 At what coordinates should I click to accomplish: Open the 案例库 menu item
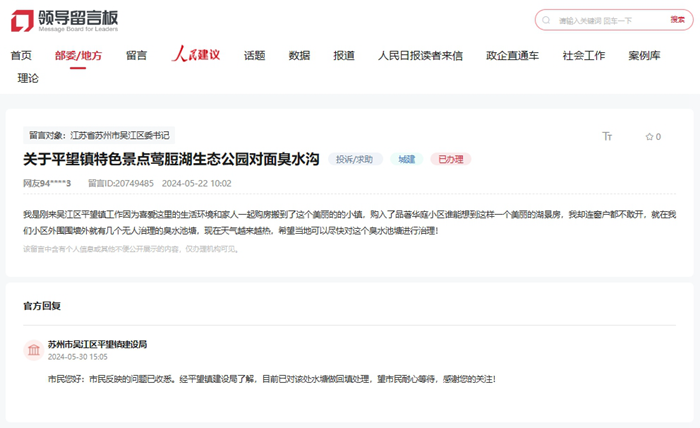tap(644, 55)
